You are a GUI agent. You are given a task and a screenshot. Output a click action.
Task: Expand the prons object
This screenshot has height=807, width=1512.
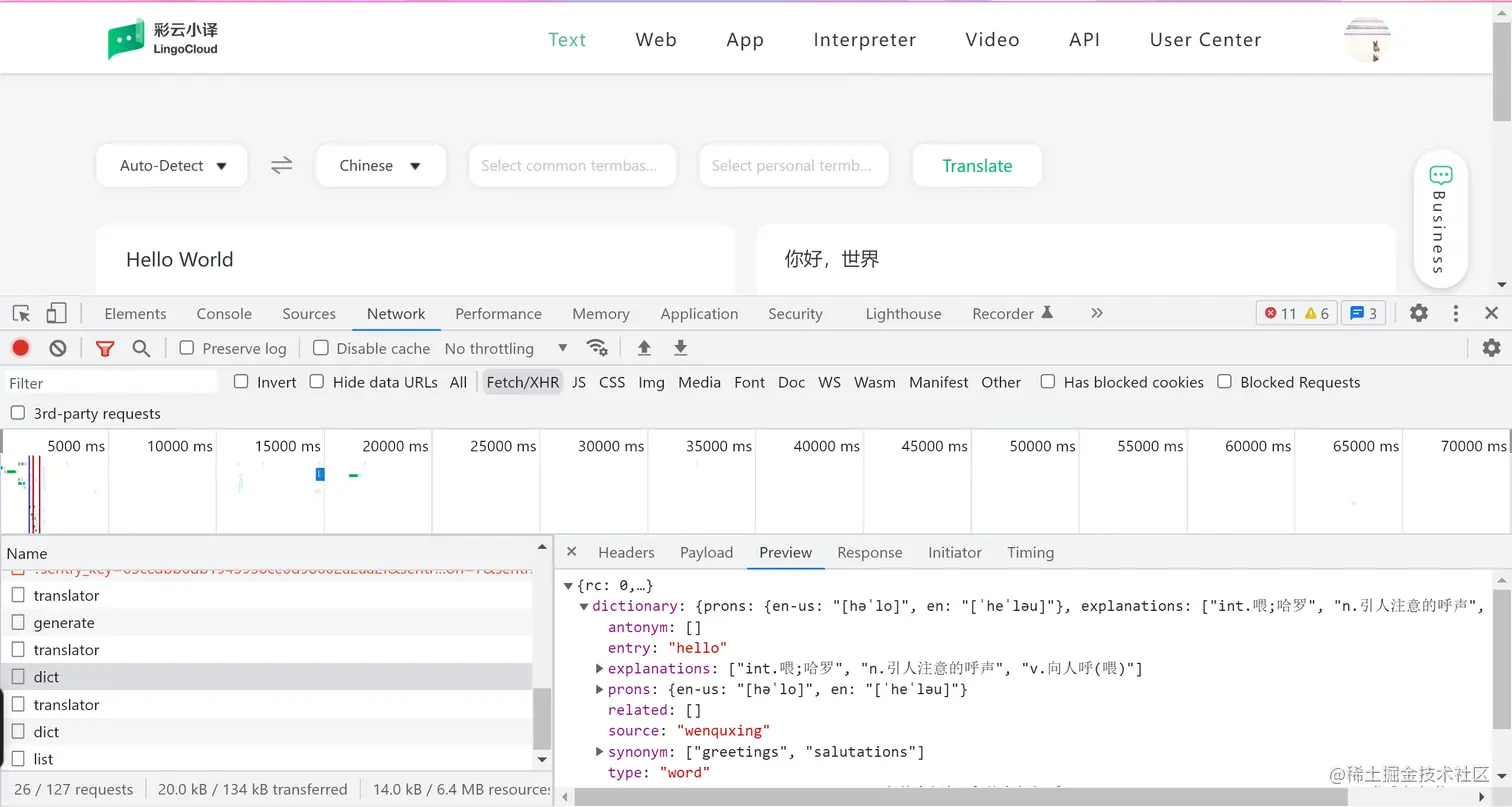(x=600, y=689)
